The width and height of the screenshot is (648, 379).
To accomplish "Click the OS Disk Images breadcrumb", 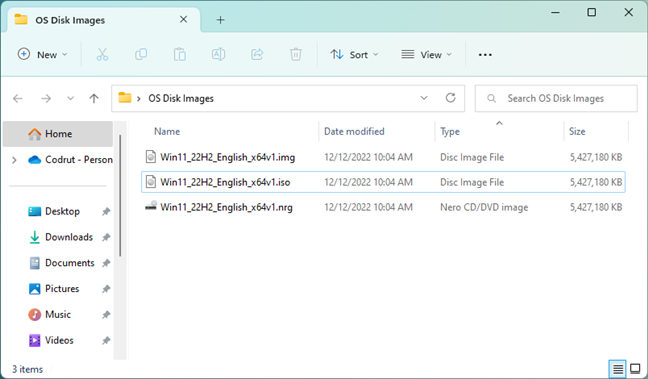I will 181,98.
